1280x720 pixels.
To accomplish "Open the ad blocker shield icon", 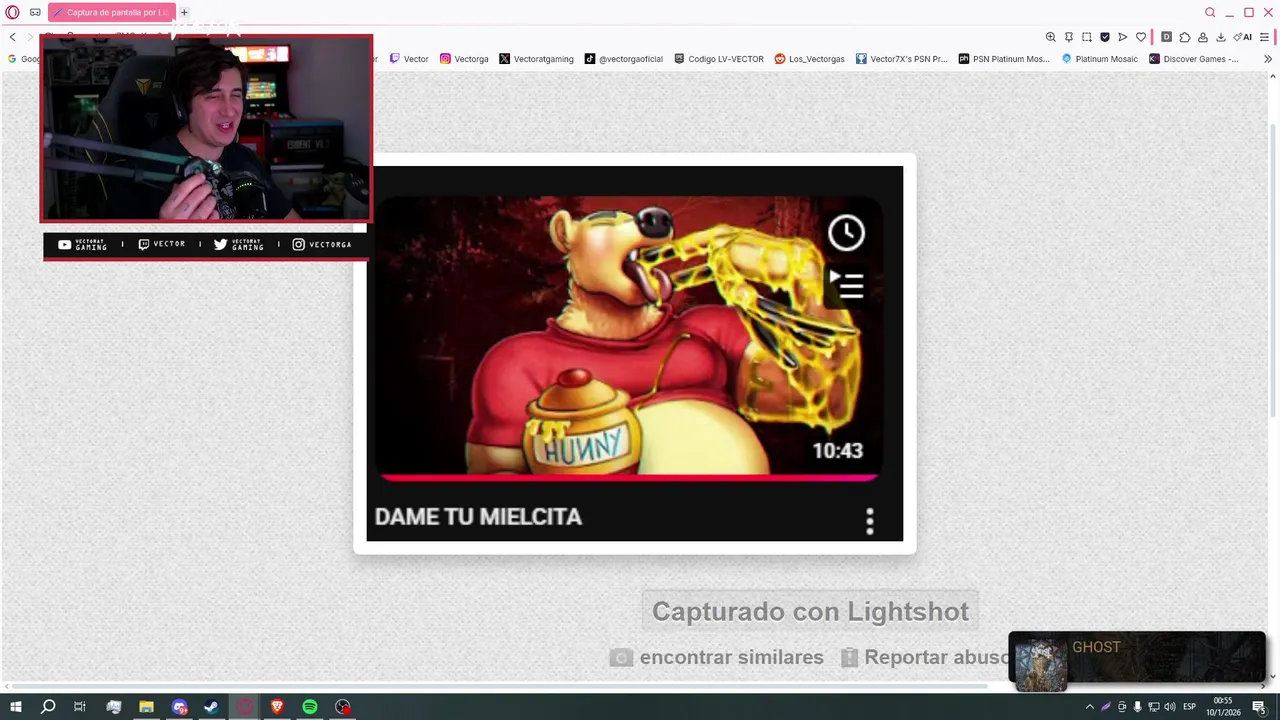I will pyautogui.click(x=1105, y=37).
